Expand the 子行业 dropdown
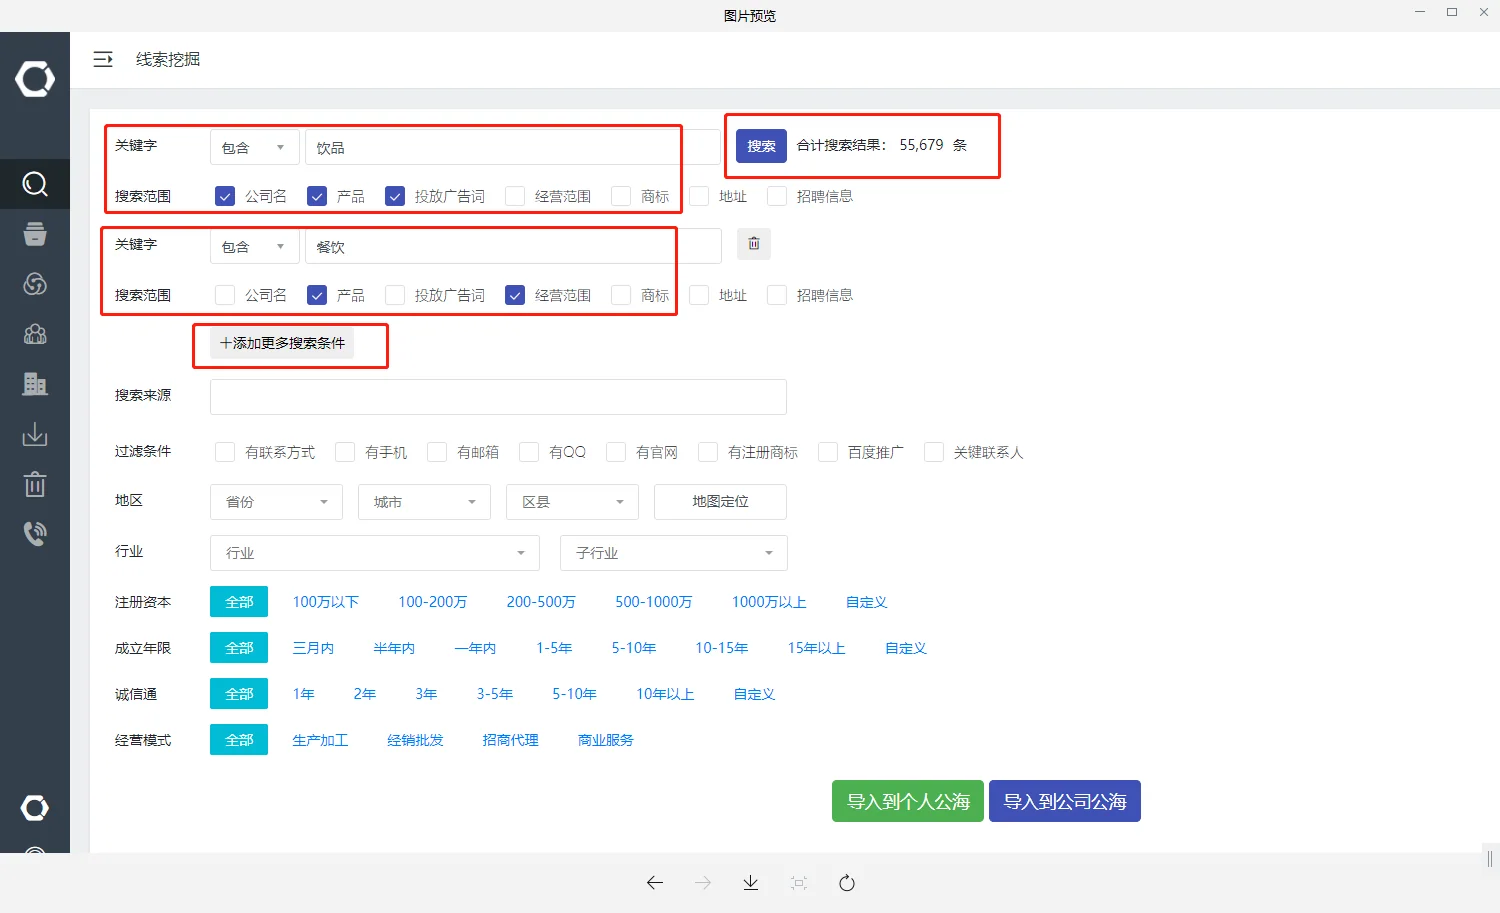This screenshot has height=913, width=1500. (x=674, y=553)
